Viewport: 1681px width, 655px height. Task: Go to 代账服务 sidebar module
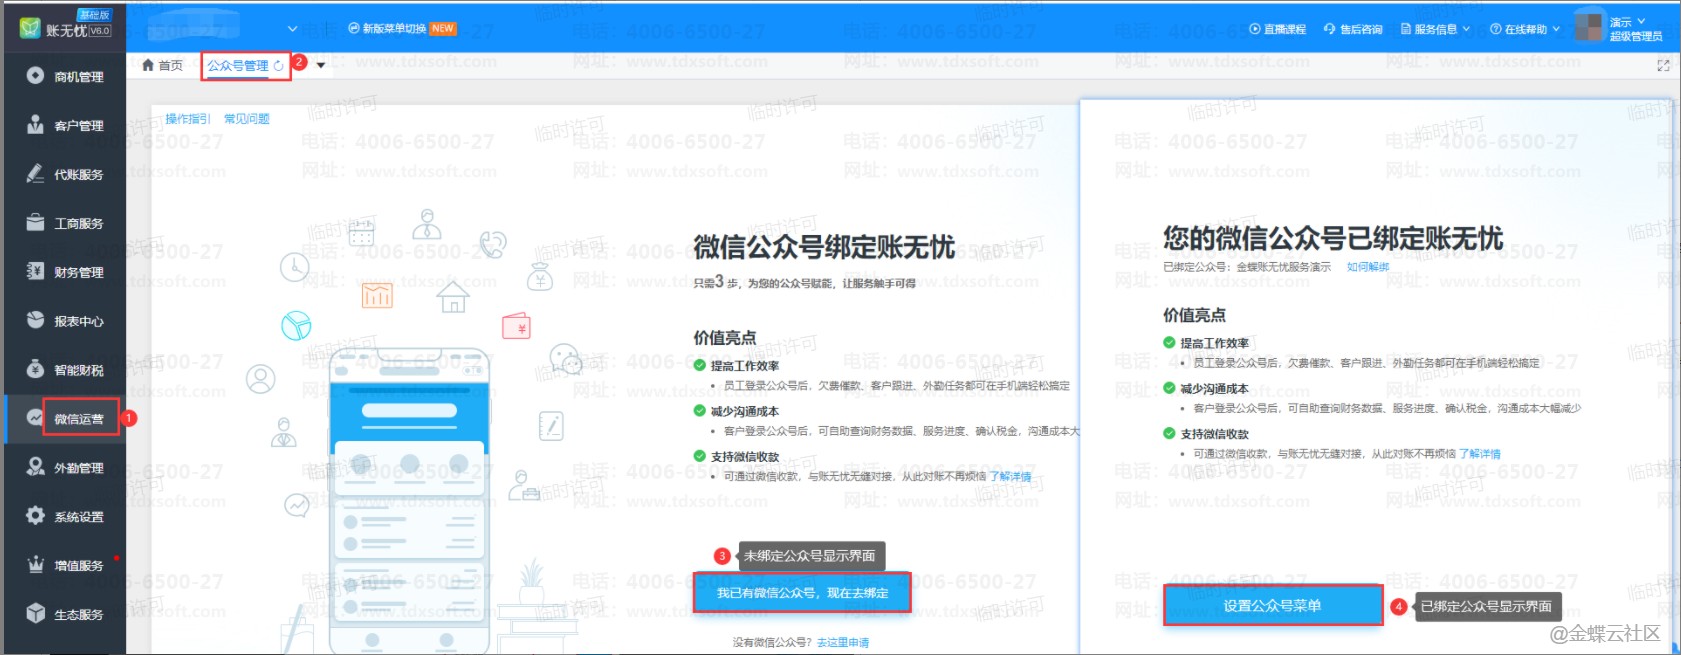(x=66, y=175)
